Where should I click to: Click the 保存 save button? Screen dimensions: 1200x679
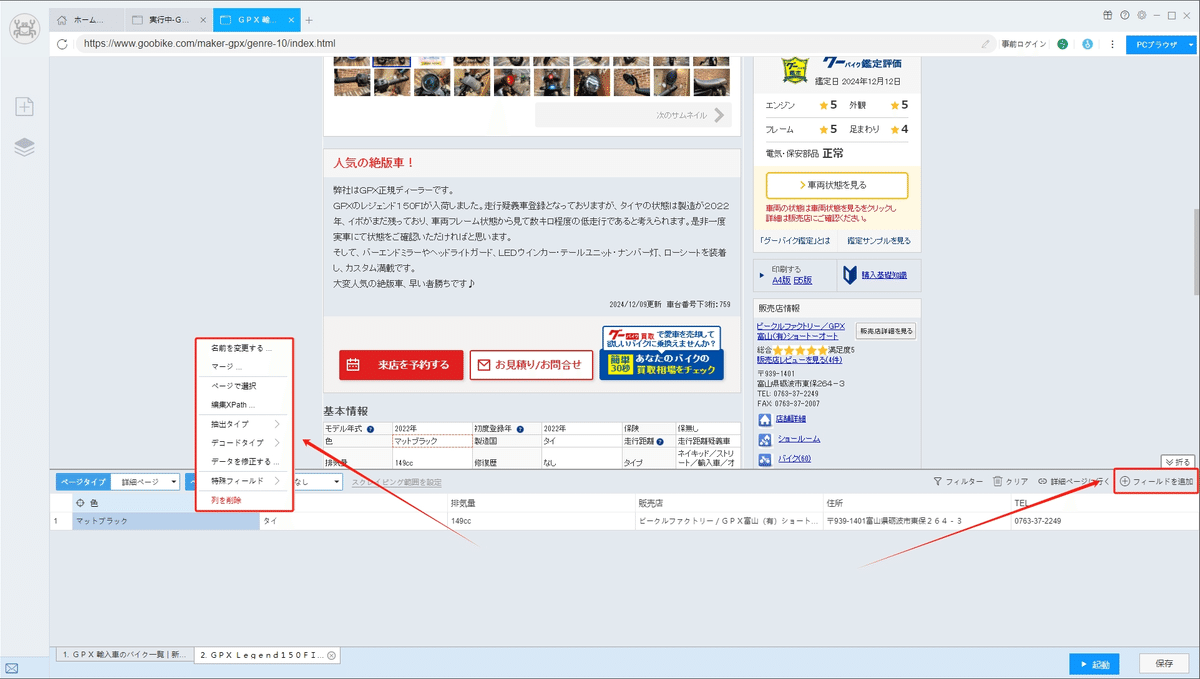coord(1164,664)
